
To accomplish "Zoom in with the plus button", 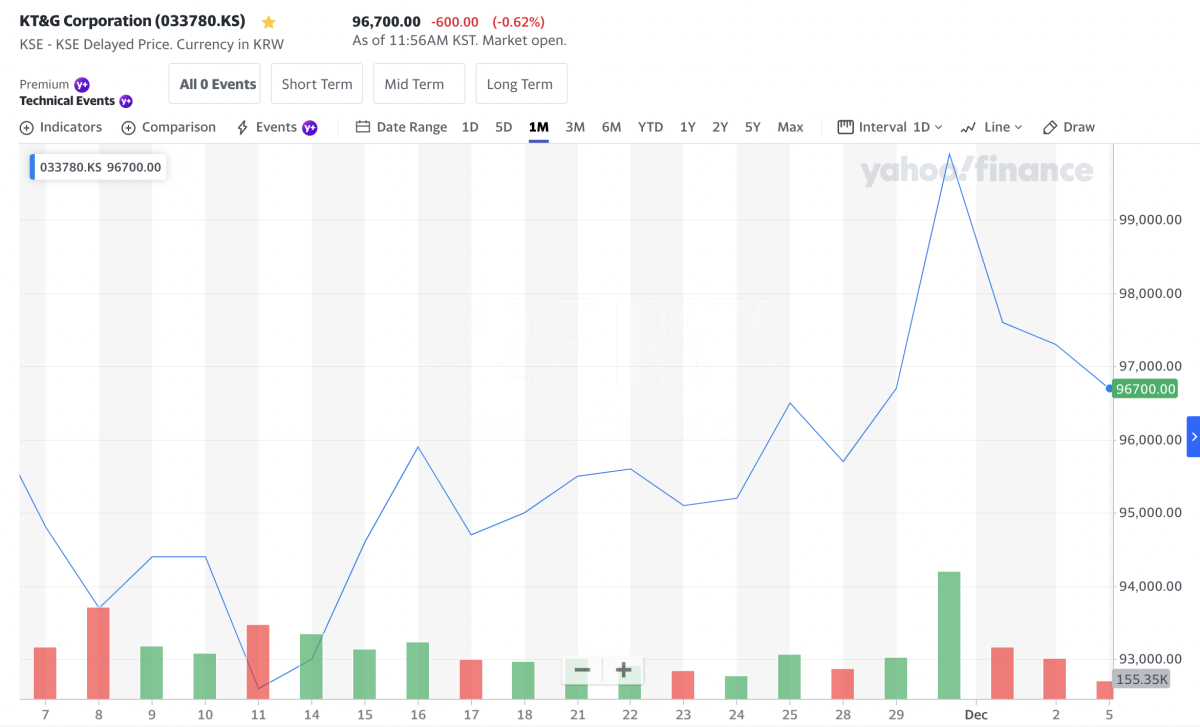I will click(x=623, y=670).
